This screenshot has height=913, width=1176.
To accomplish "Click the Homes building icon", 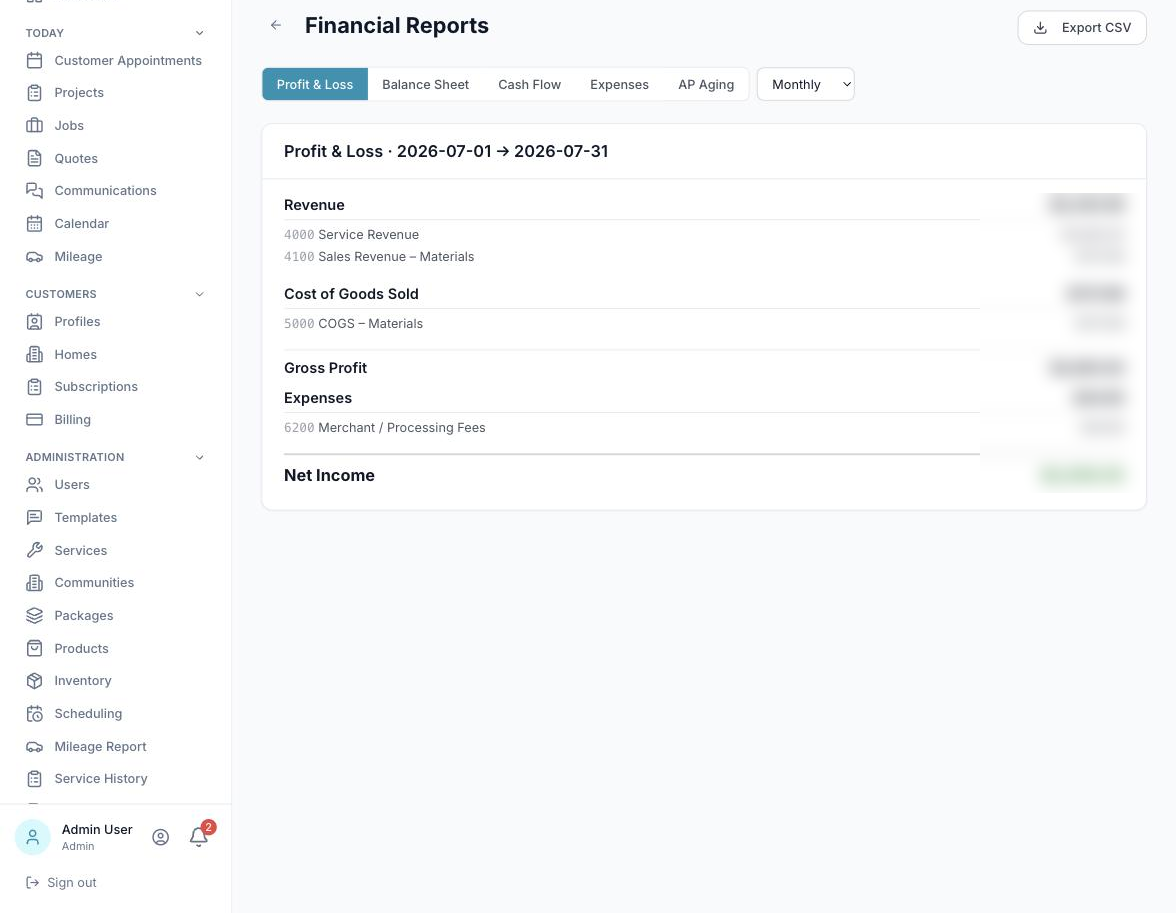I will pos(34,354).
